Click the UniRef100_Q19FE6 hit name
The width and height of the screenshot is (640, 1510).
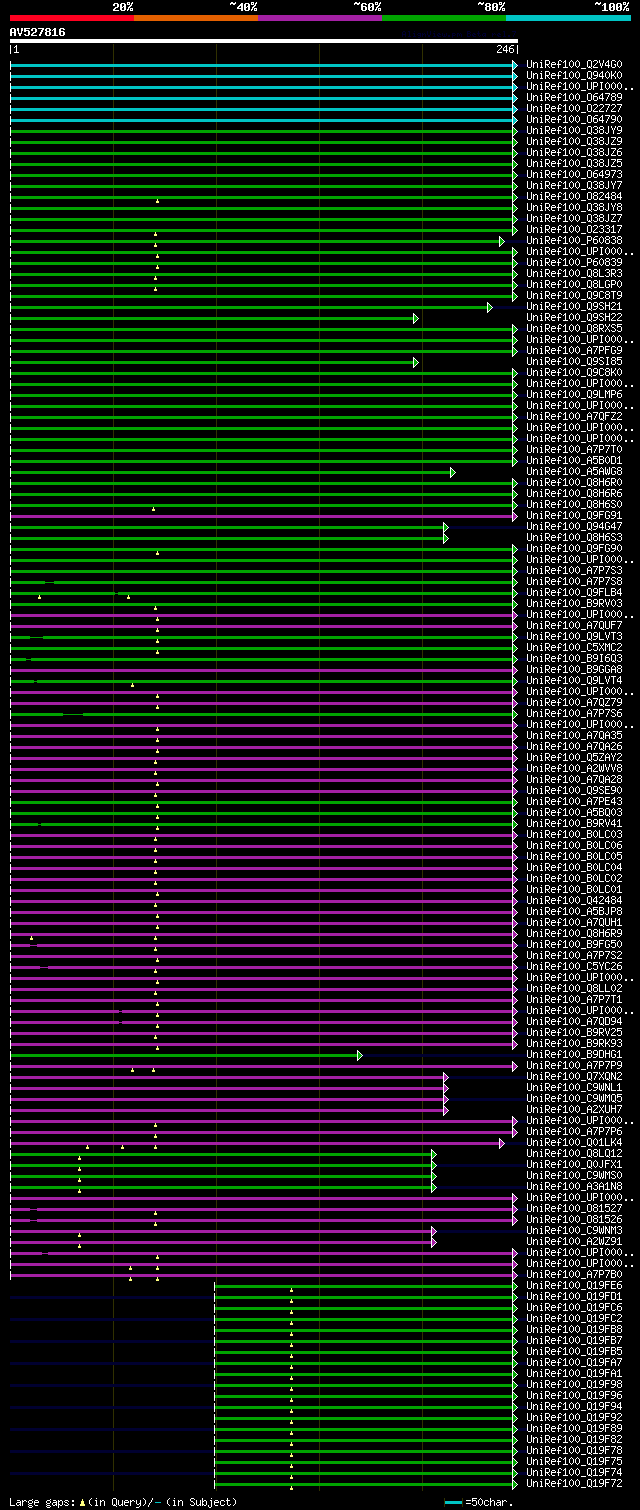[574, 1286]
